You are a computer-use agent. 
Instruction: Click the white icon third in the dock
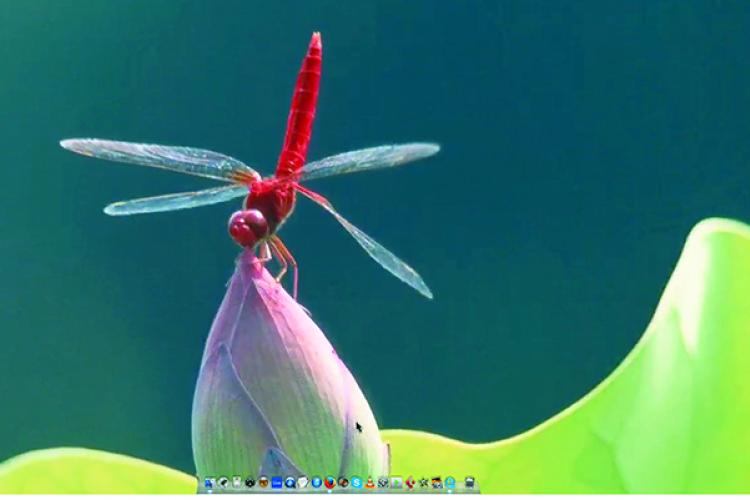tap(237, 482)
